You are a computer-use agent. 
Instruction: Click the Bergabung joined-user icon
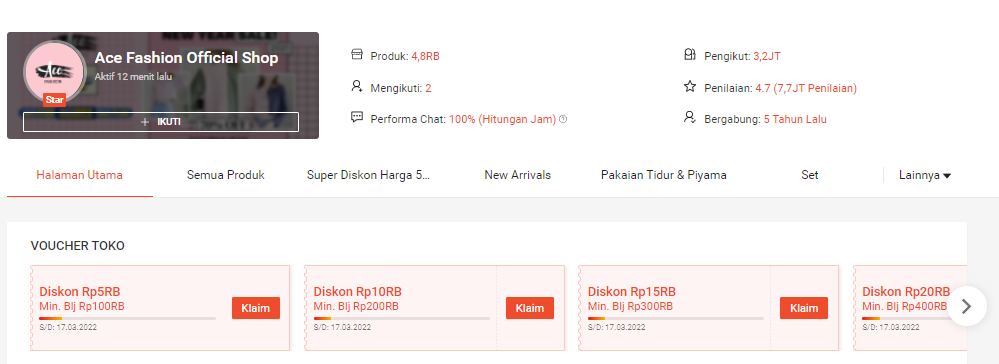(x=689, y=118)
